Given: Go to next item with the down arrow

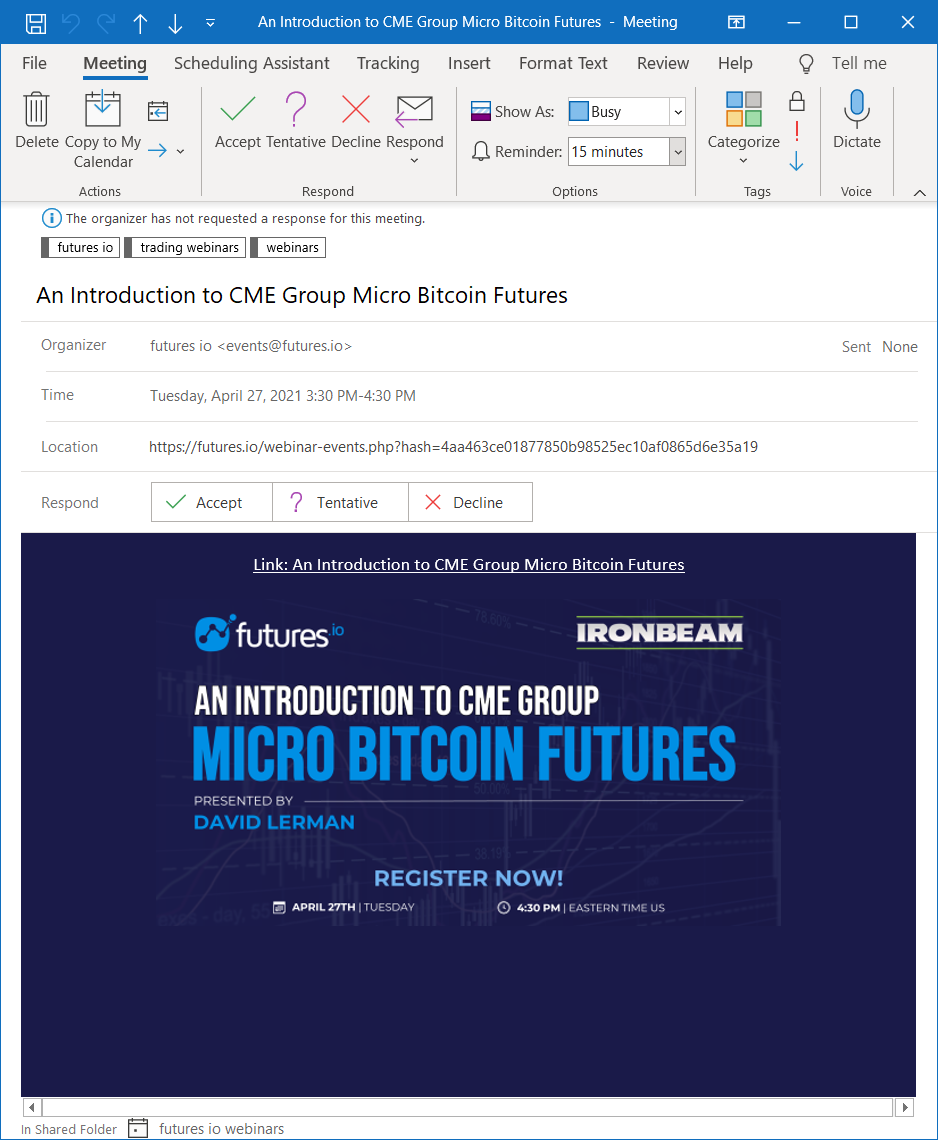Looking at the screenshot, I should click(175, 23).
